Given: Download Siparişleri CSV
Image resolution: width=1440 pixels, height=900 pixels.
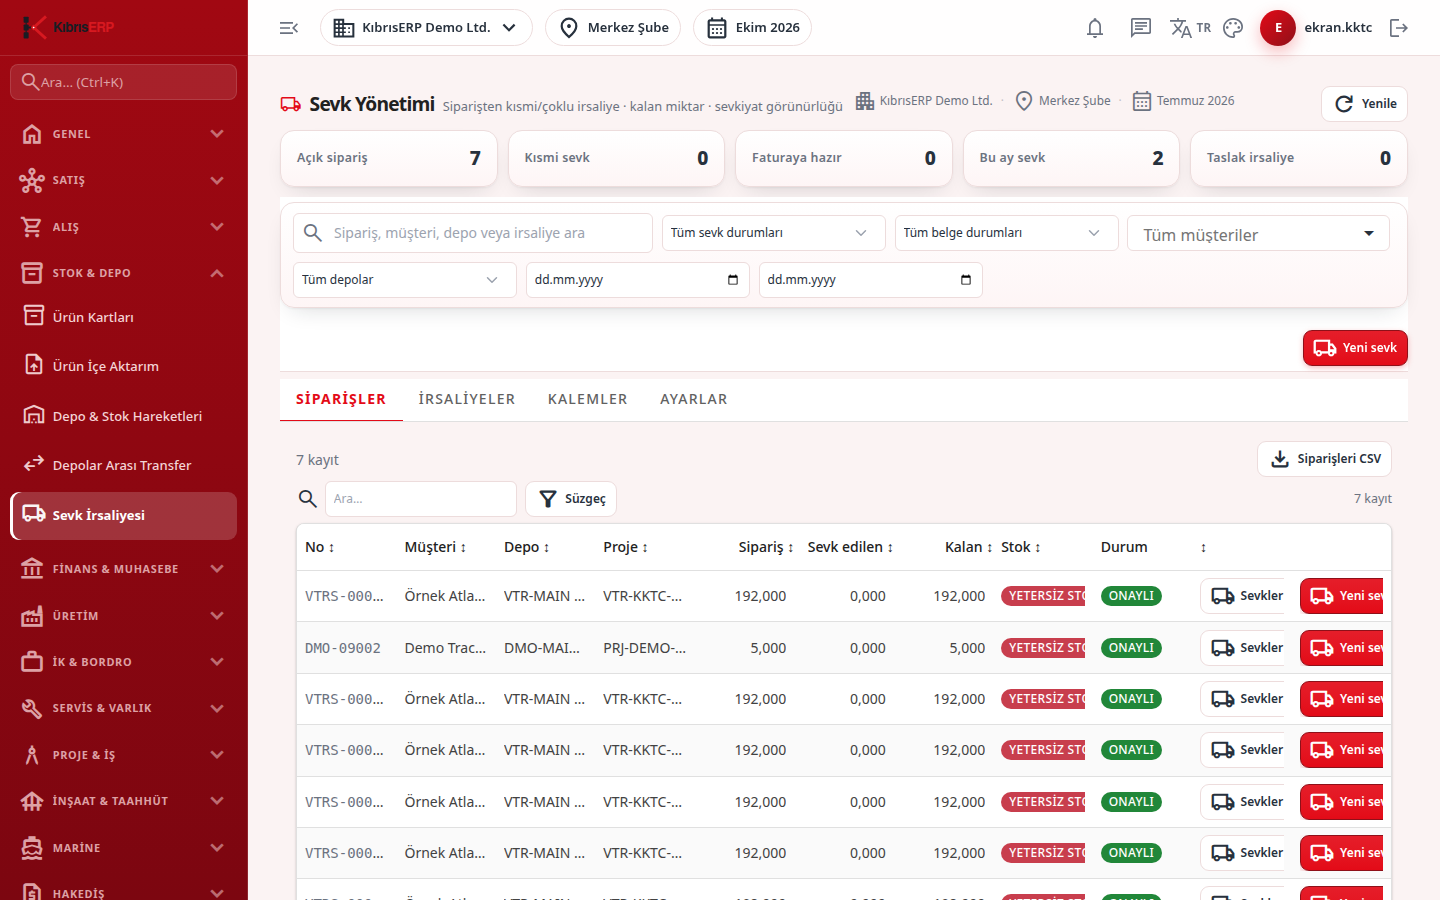Looking at the screenshot, I should [1324, 459].
